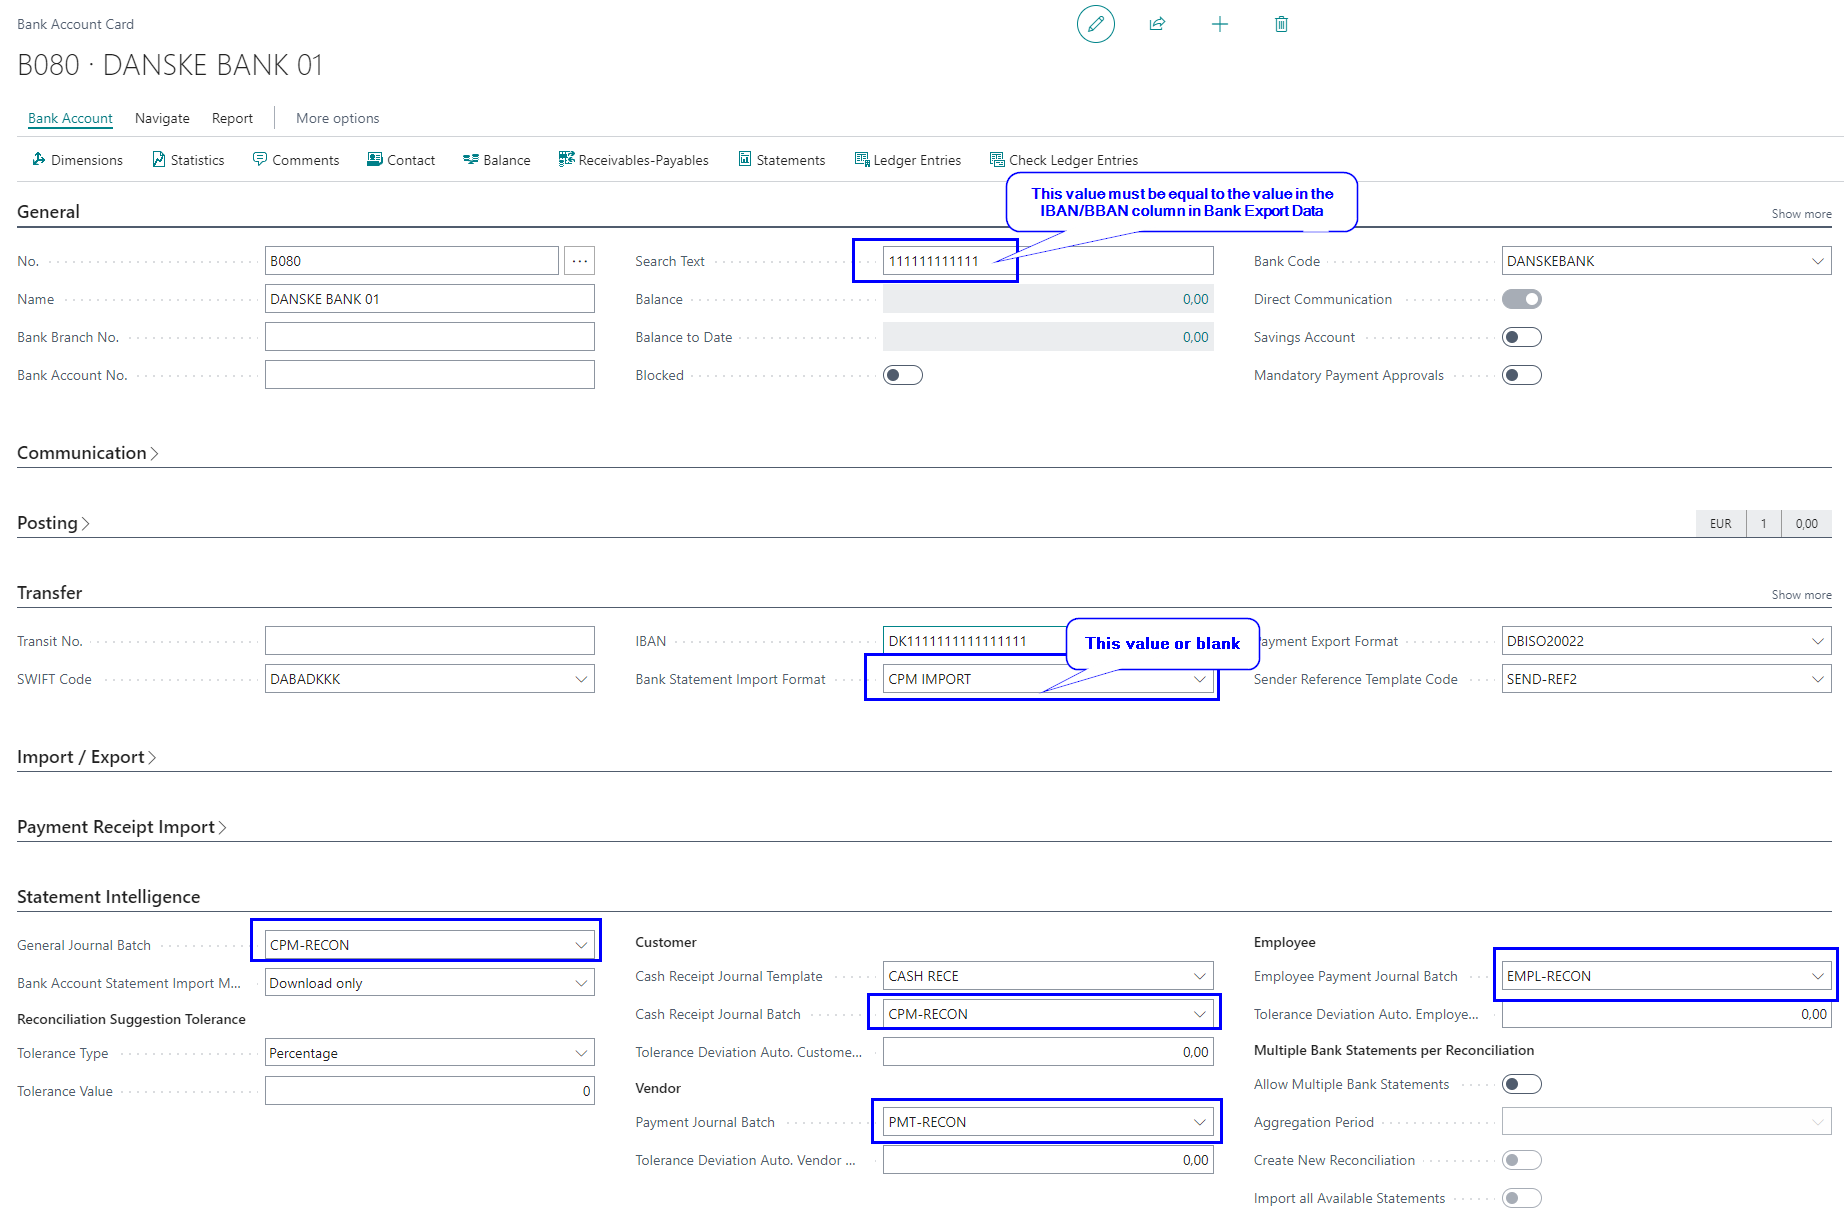Screen dimensions: 1844x1215
Task: Open Dimensions from the action bar
Action: 77,160
